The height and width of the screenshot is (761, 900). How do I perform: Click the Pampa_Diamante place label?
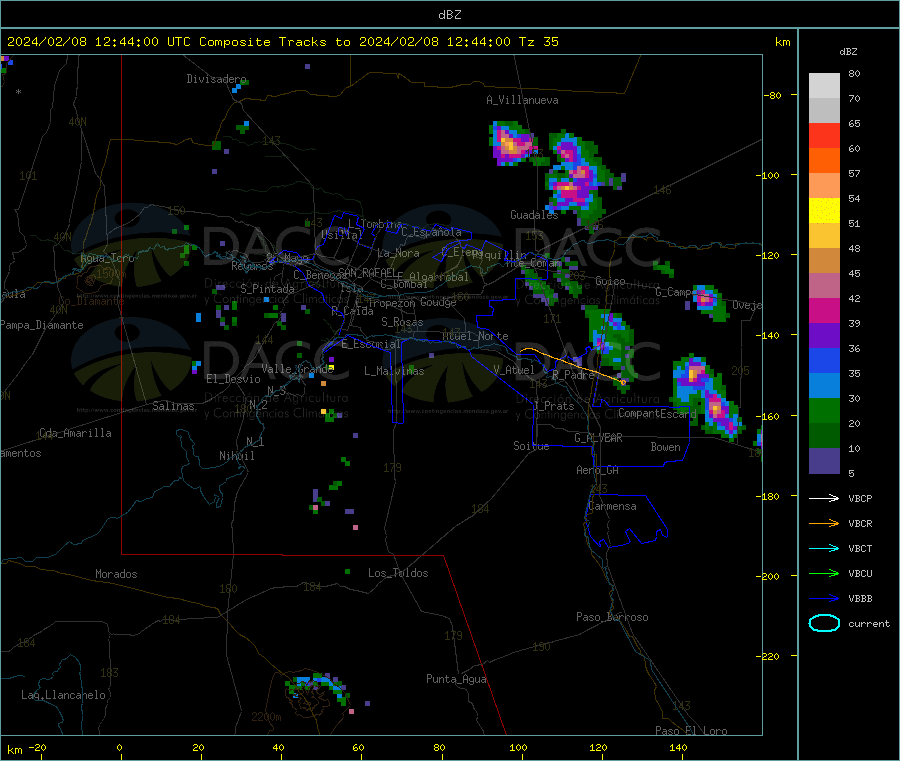coord(41,325)
